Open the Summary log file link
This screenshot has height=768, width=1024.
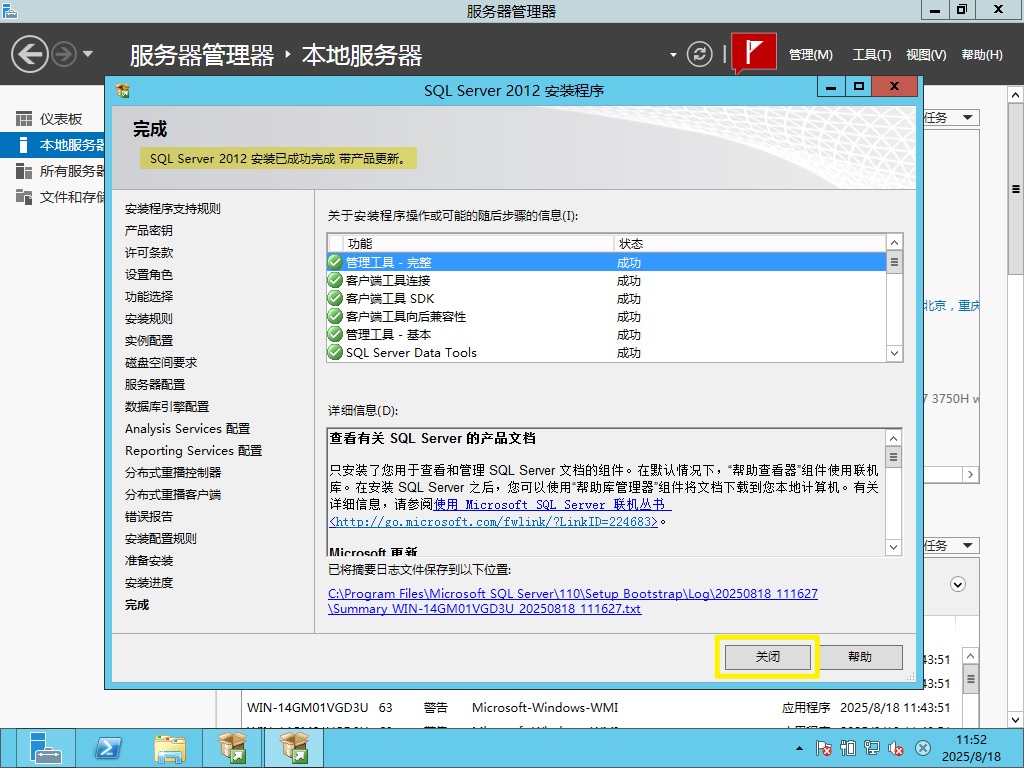573,601
